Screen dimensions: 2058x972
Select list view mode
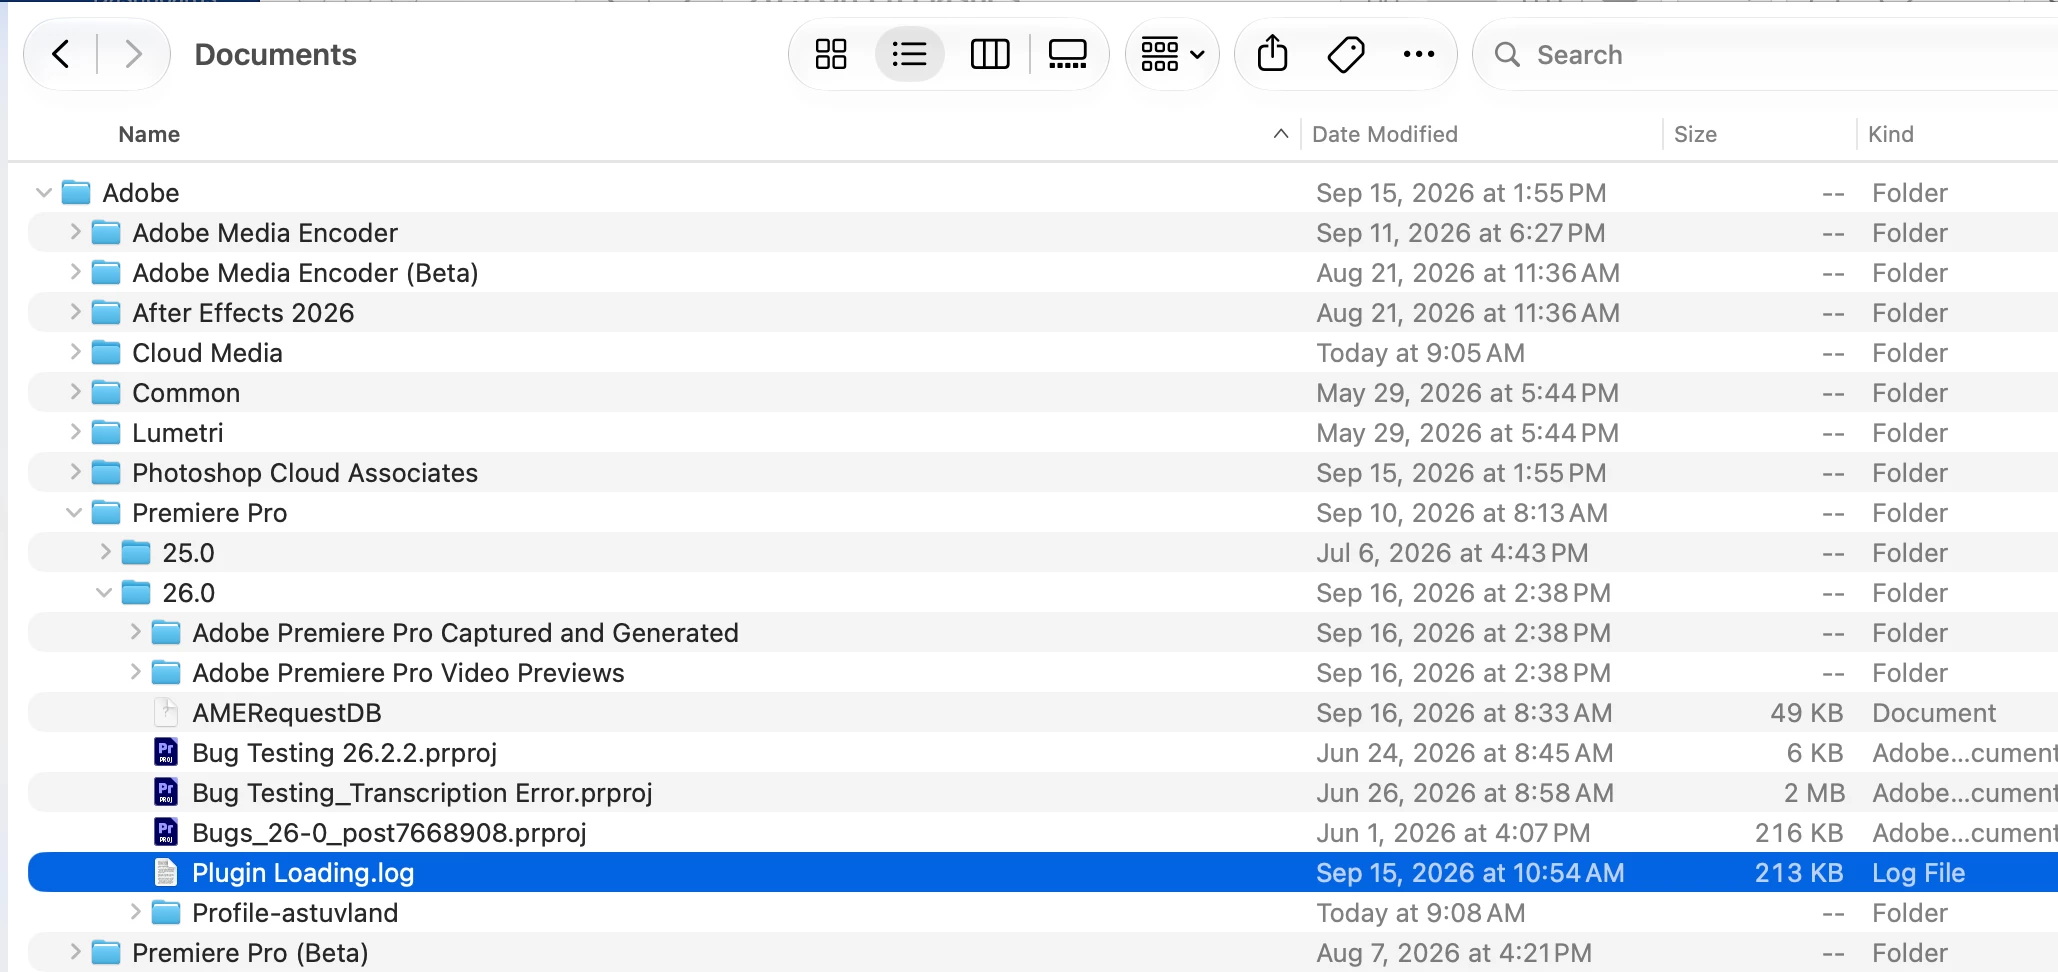pyautogui.click(x=909, y=54)
